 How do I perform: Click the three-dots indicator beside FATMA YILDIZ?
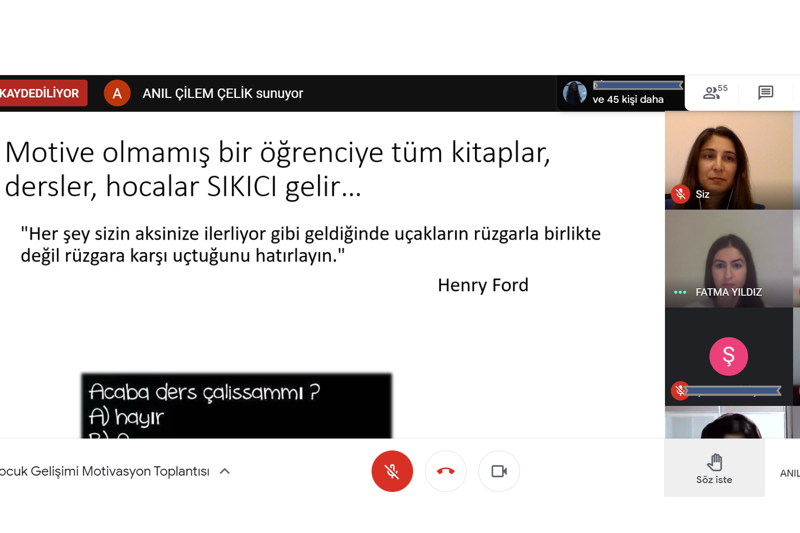coord(680,293)
